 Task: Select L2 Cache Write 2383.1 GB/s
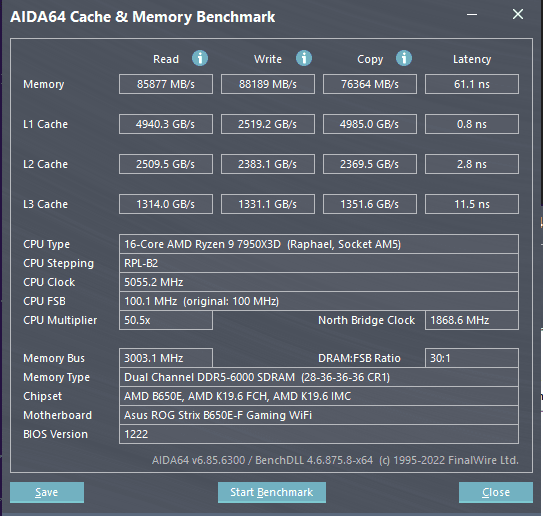tap(268, 164)
